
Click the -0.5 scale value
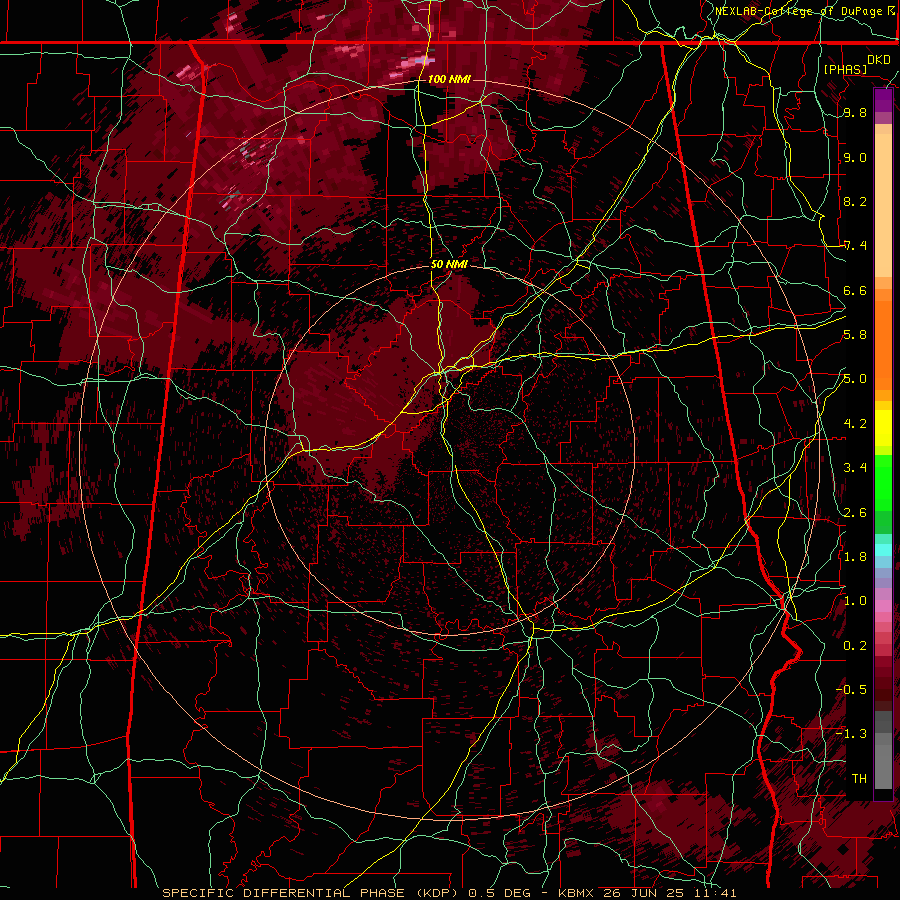coord(851,690)
